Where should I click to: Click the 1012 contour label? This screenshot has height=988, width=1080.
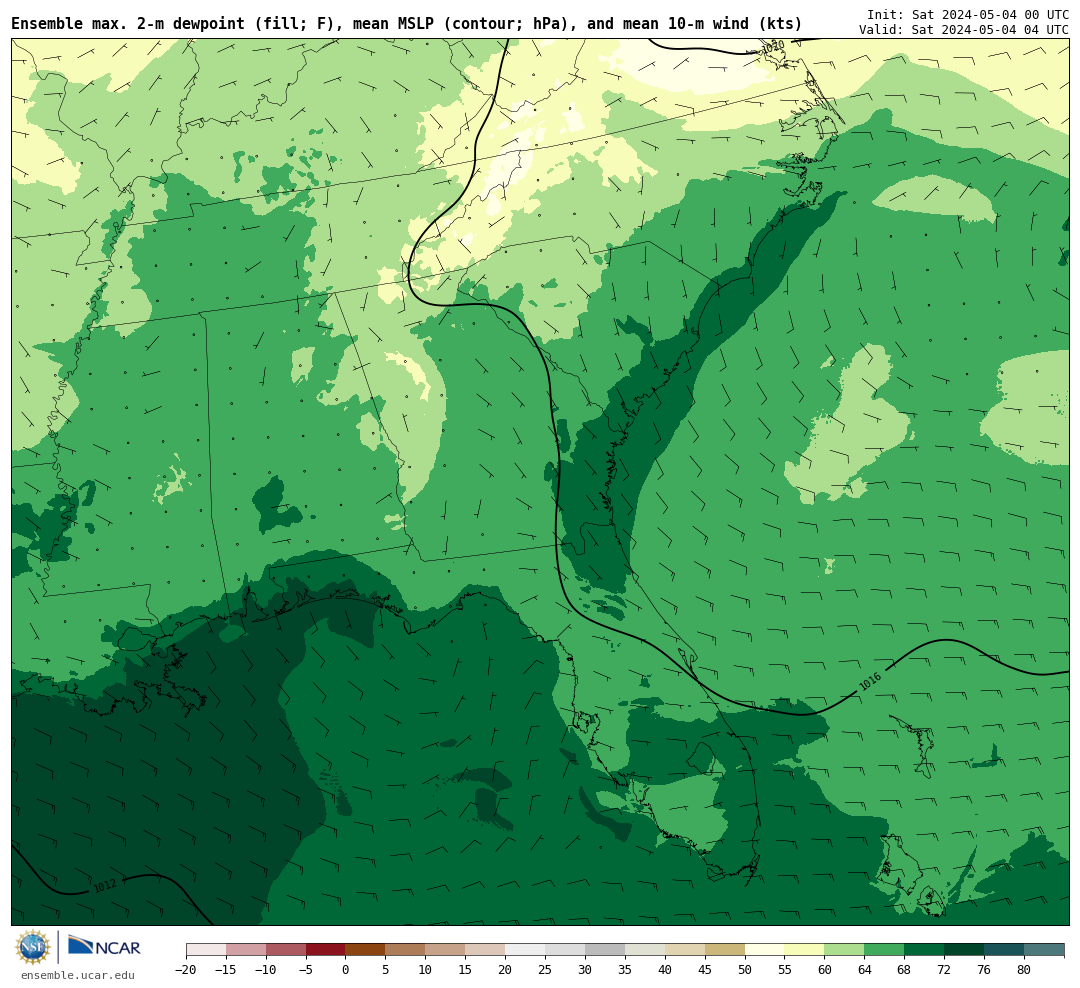tap(105, 885)
